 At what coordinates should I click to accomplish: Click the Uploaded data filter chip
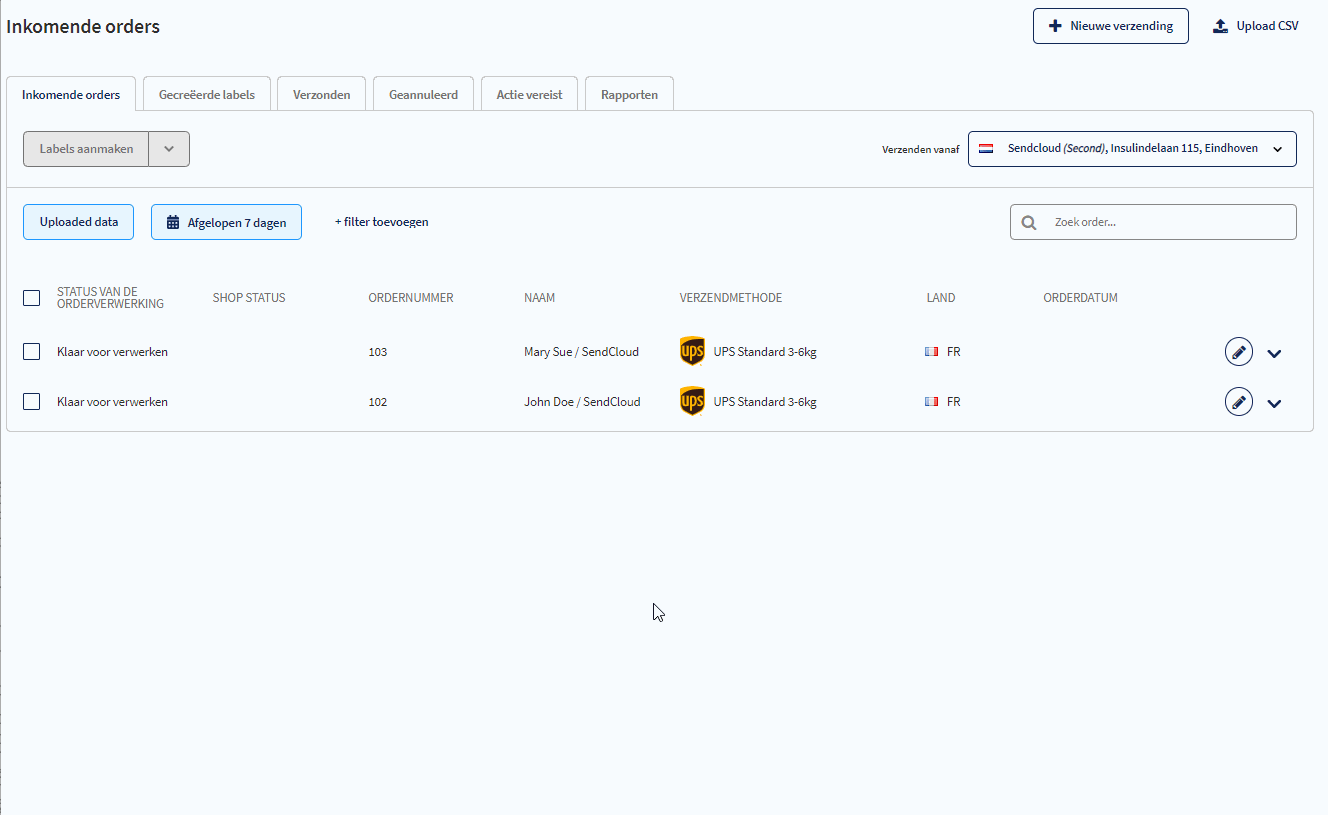(78, 222)
